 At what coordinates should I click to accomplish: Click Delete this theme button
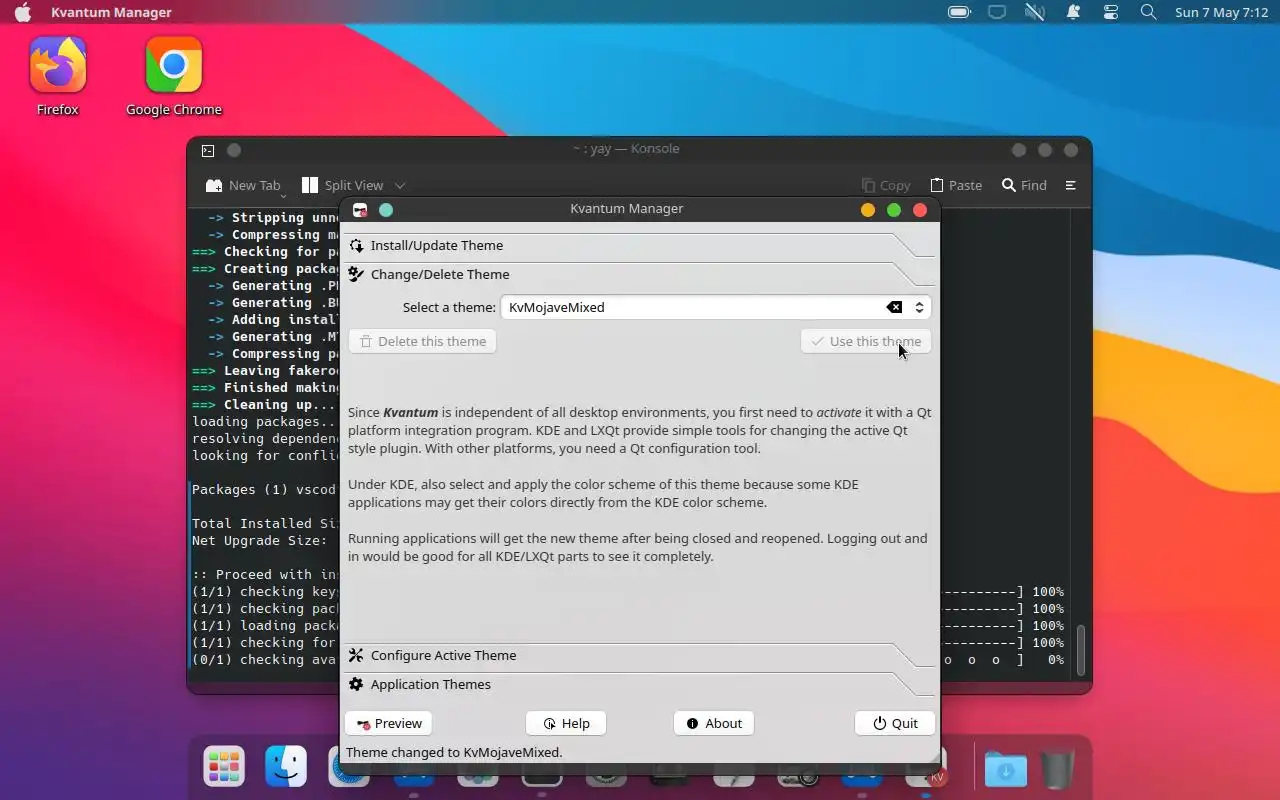tap(422, 341)
